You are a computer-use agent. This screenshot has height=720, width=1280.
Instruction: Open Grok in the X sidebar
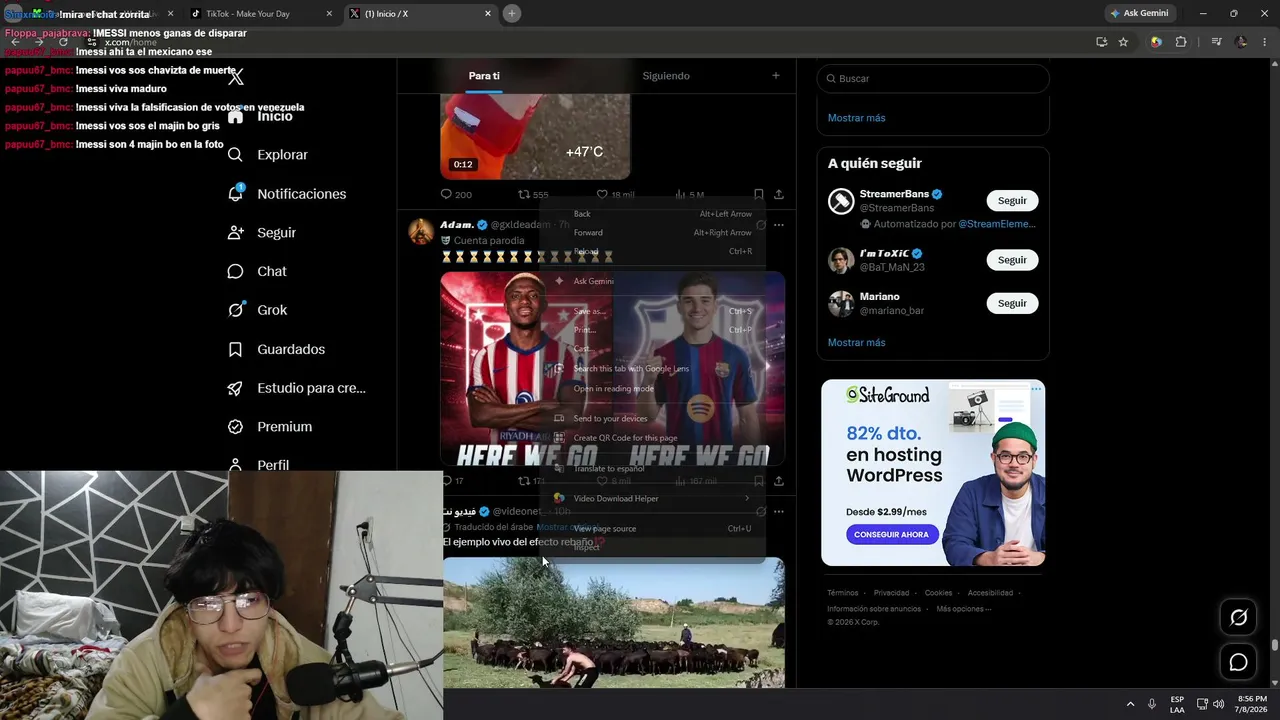coord(257,310)
